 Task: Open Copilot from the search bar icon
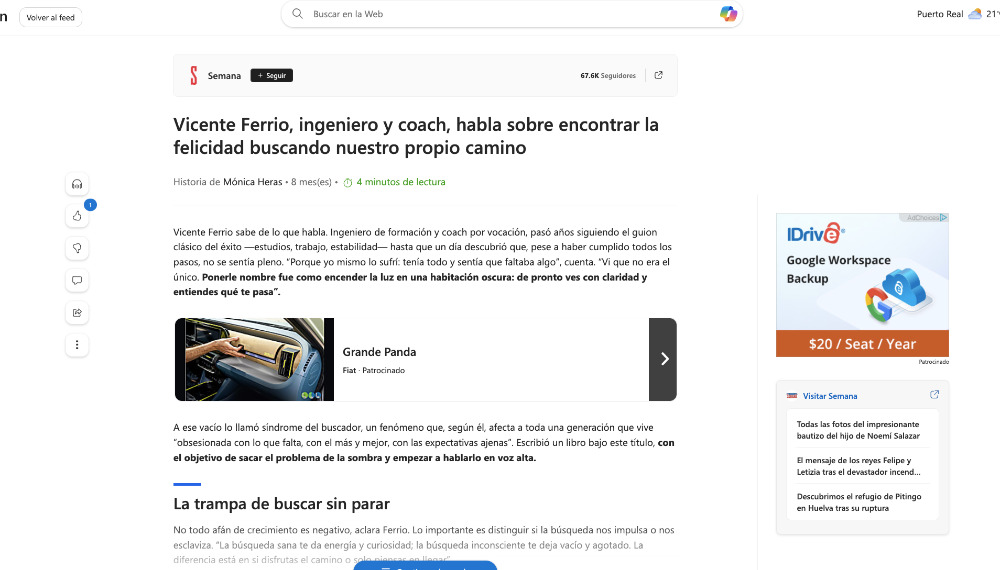728,13
